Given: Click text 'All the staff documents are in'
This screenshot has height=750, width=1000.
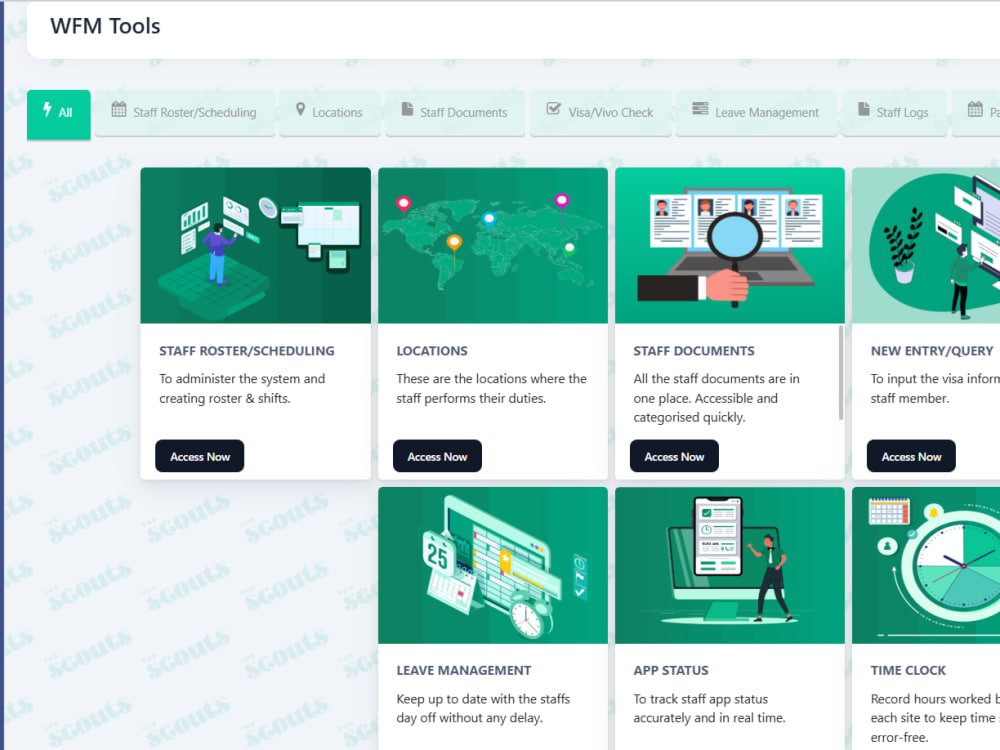Looking at the screenshot, I should click(716, 379).
